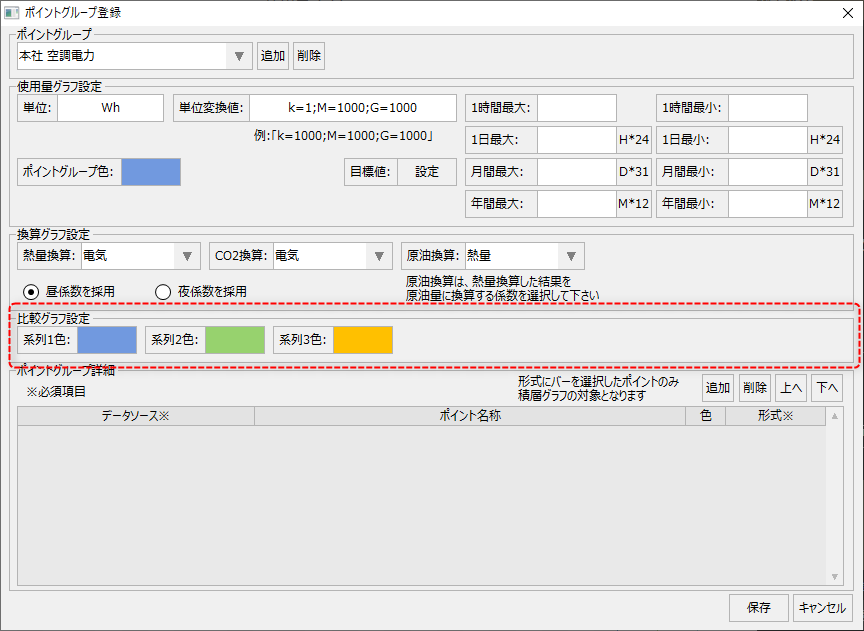Click the キャンセル button
The image size is (864, 631).
point(823,607)
